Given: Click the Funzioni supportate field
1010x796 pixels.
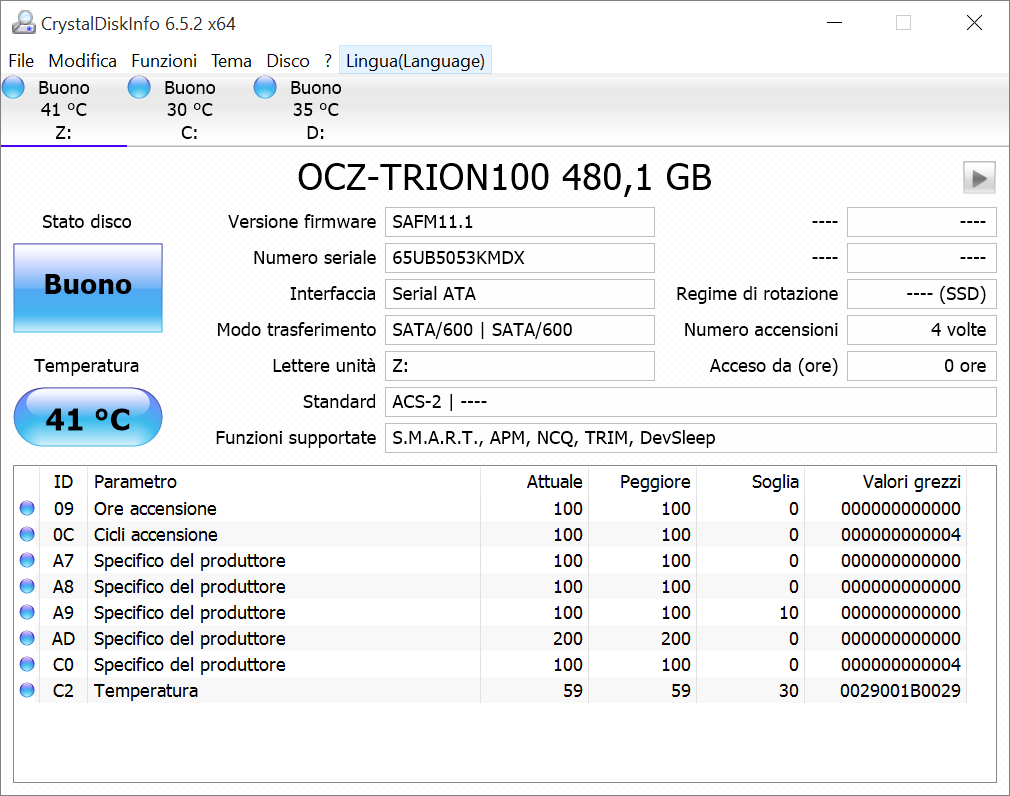Looking at the screenshot, I should tap(691, 439).
